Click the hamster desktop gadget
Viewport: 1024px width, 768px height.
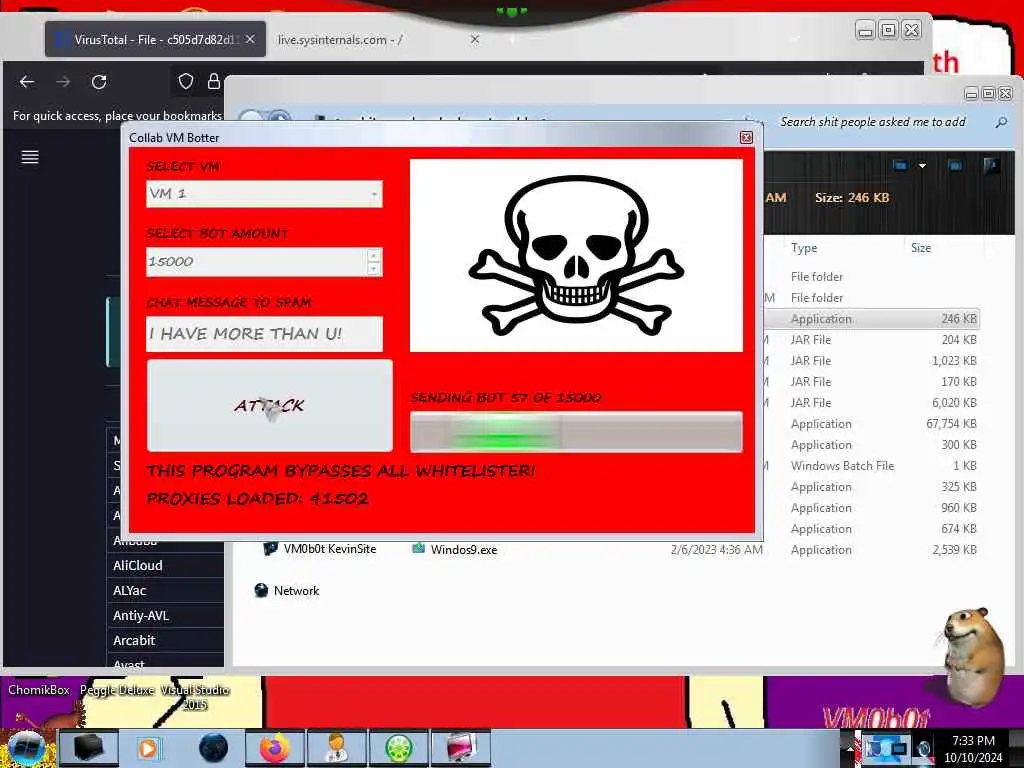972,657
